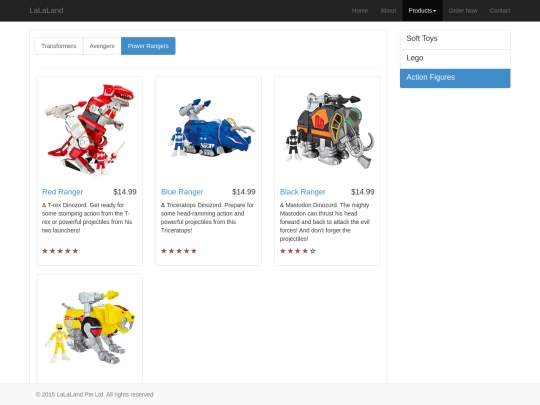The width and height of the screenshot is (540, 405).
Task: Open the Contact page
Action: (x=500, y=11)
